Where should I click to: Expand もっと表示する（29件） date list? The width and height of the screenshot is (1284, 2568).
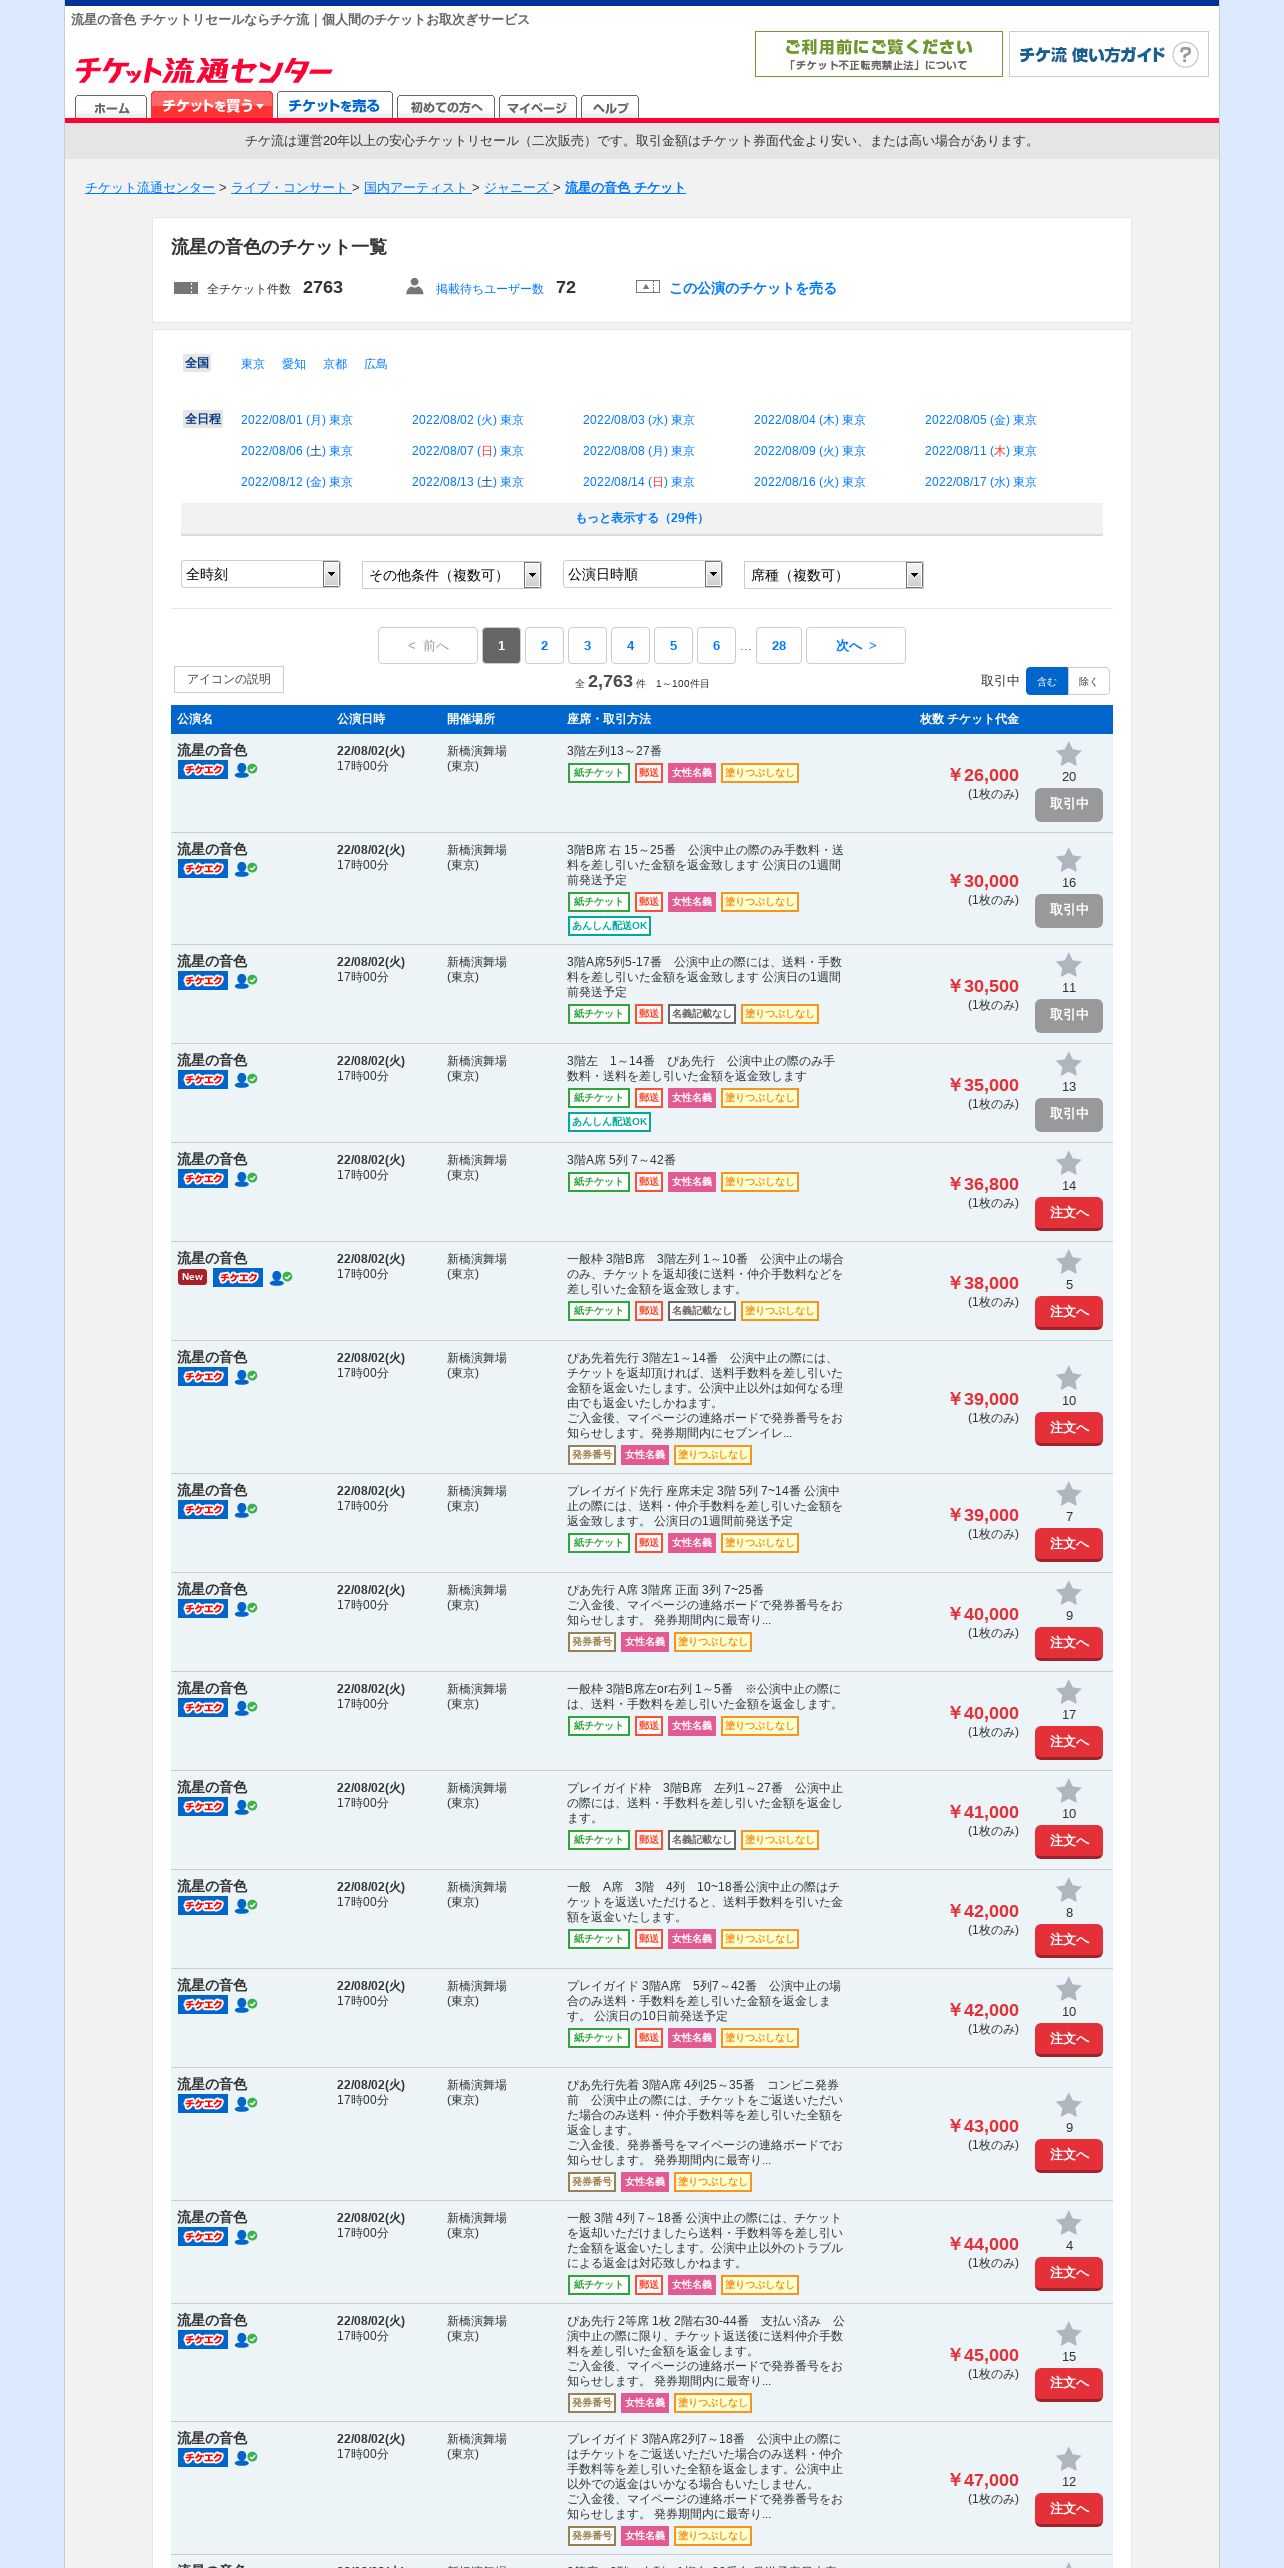(641, 518)
